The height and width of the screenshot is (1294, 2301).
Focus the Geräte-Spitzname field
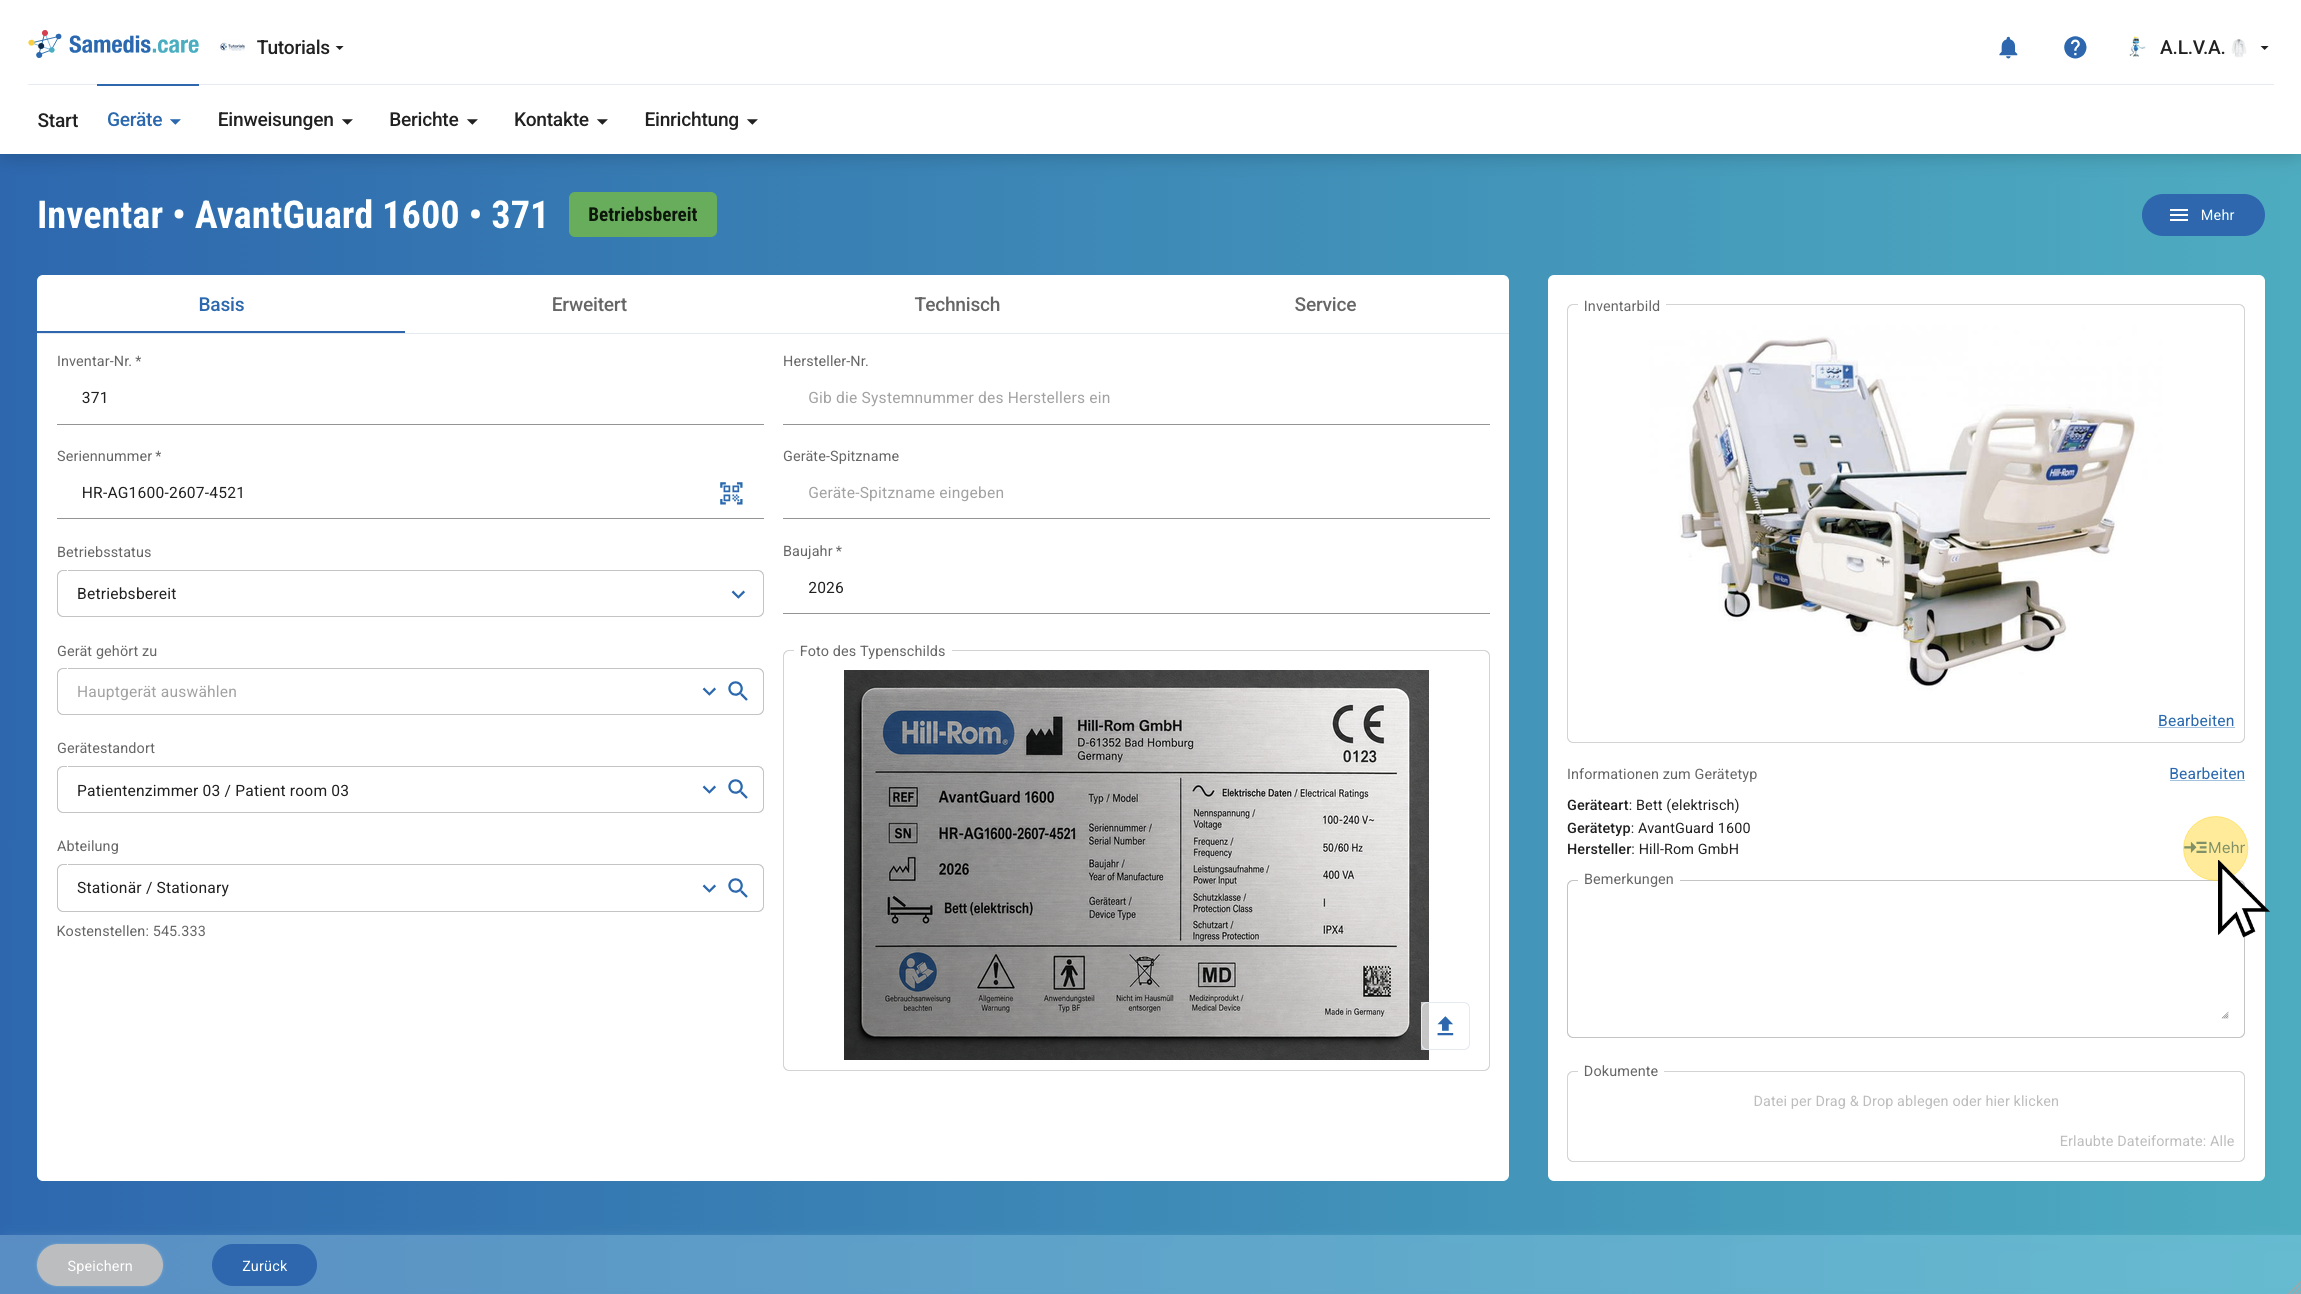1136,493
